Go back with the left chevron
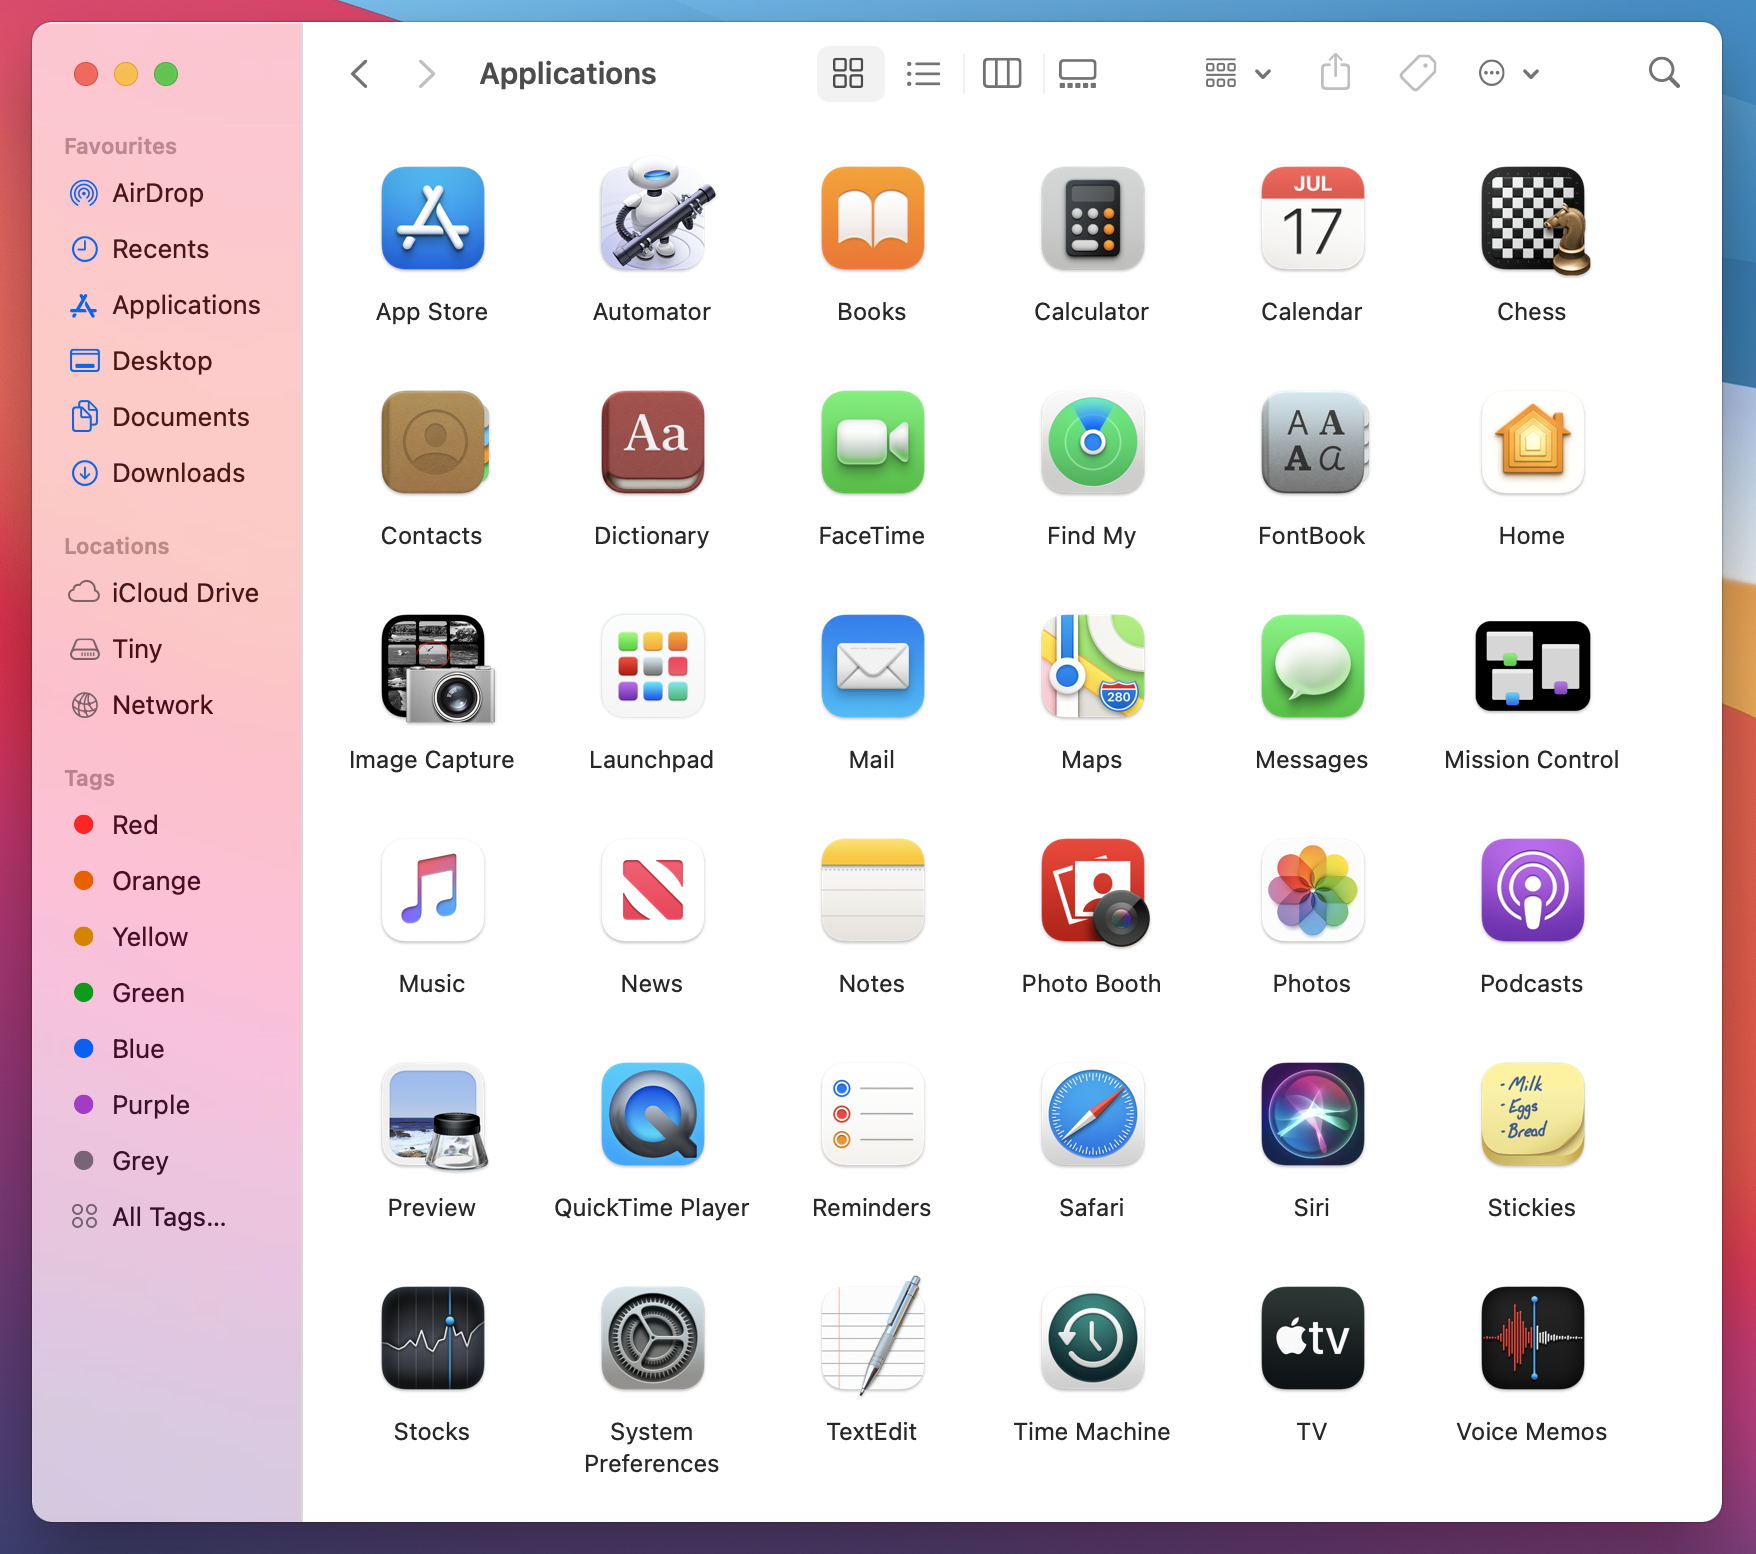 coord(361,73)
